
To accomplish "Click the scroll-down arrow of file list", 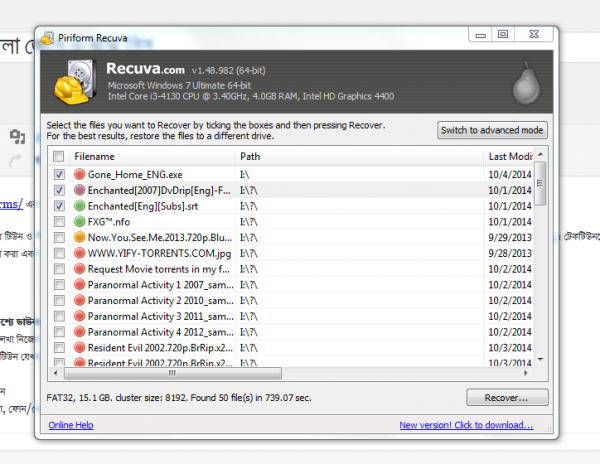I will point(540,359).
